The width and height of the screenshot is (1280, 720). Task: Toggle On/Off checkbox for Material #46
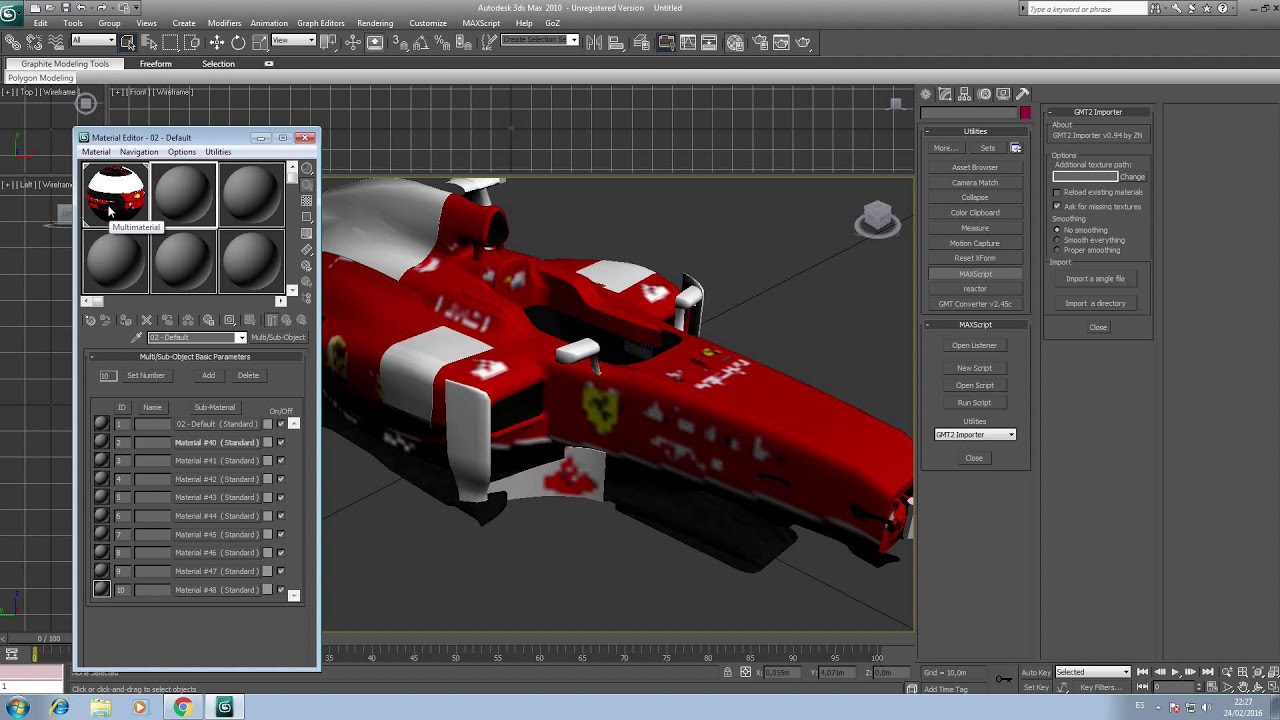click(281, 552)
